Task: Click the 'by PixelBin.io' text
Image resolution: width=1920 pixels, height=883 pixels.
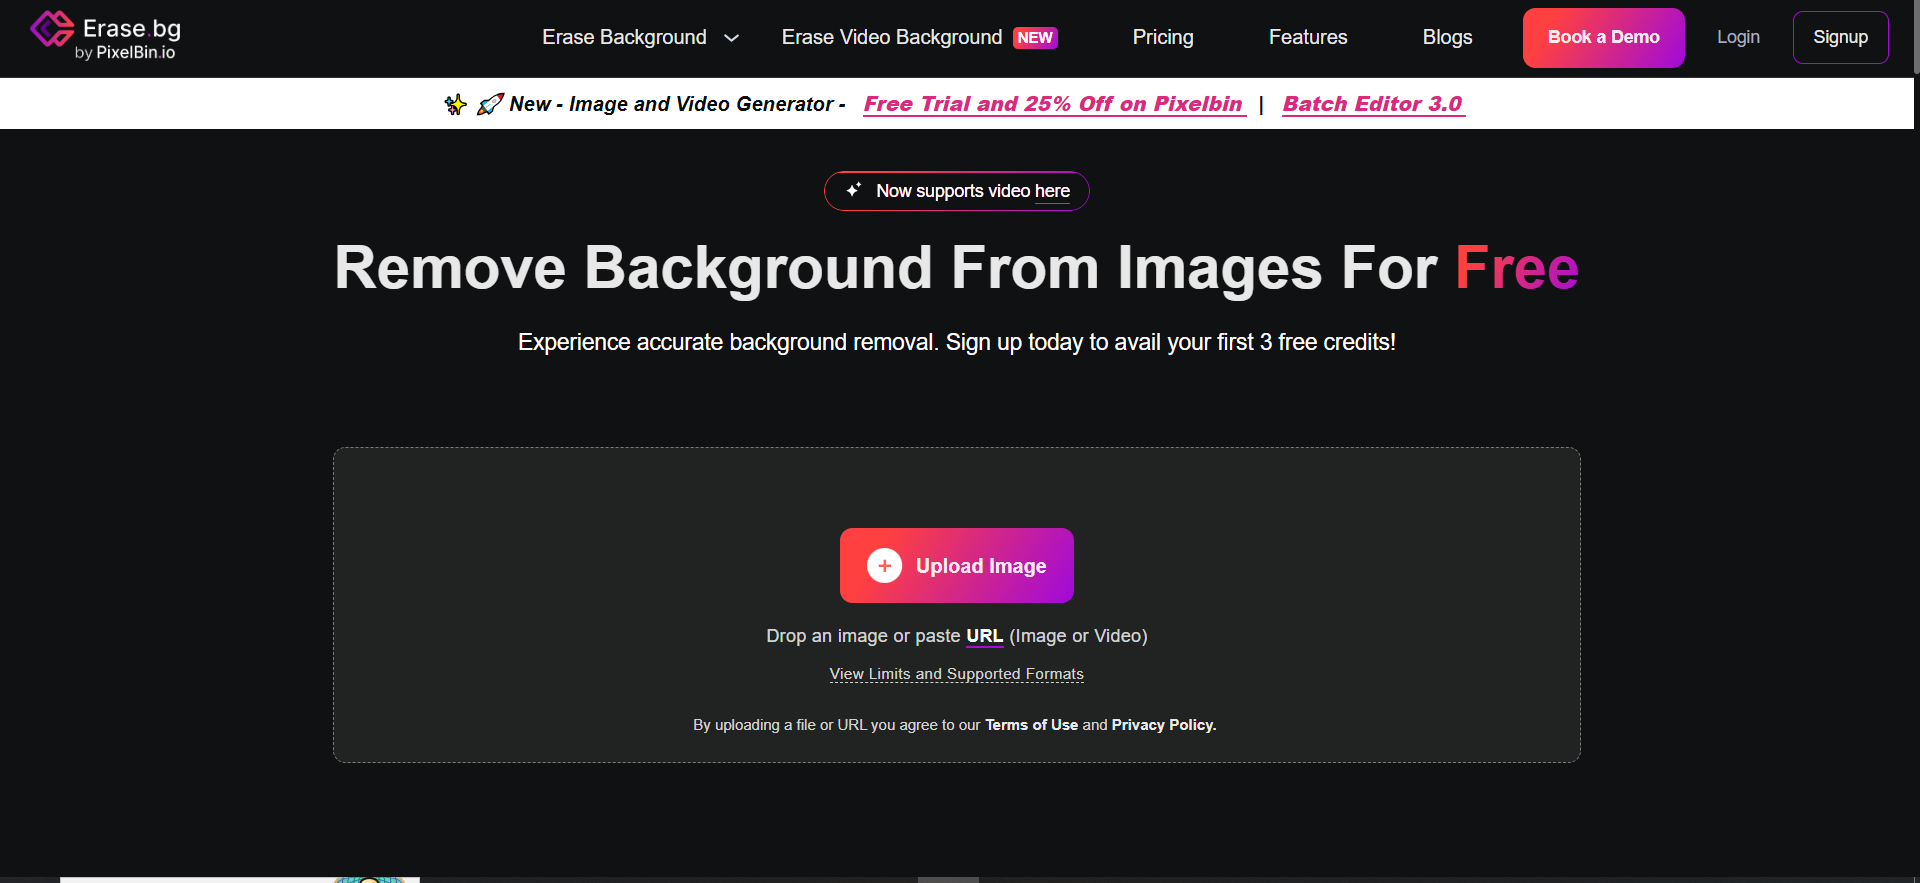Action: [x=125, y=52]
